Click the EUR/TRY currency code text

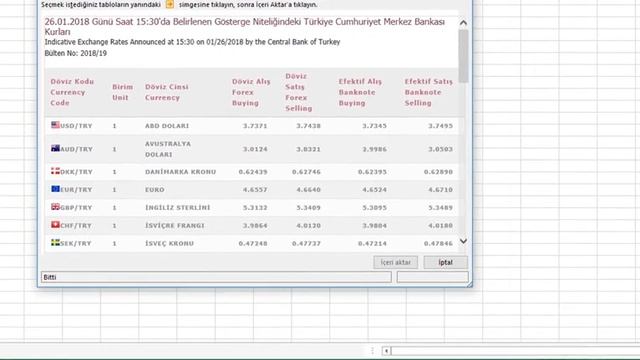76,190
